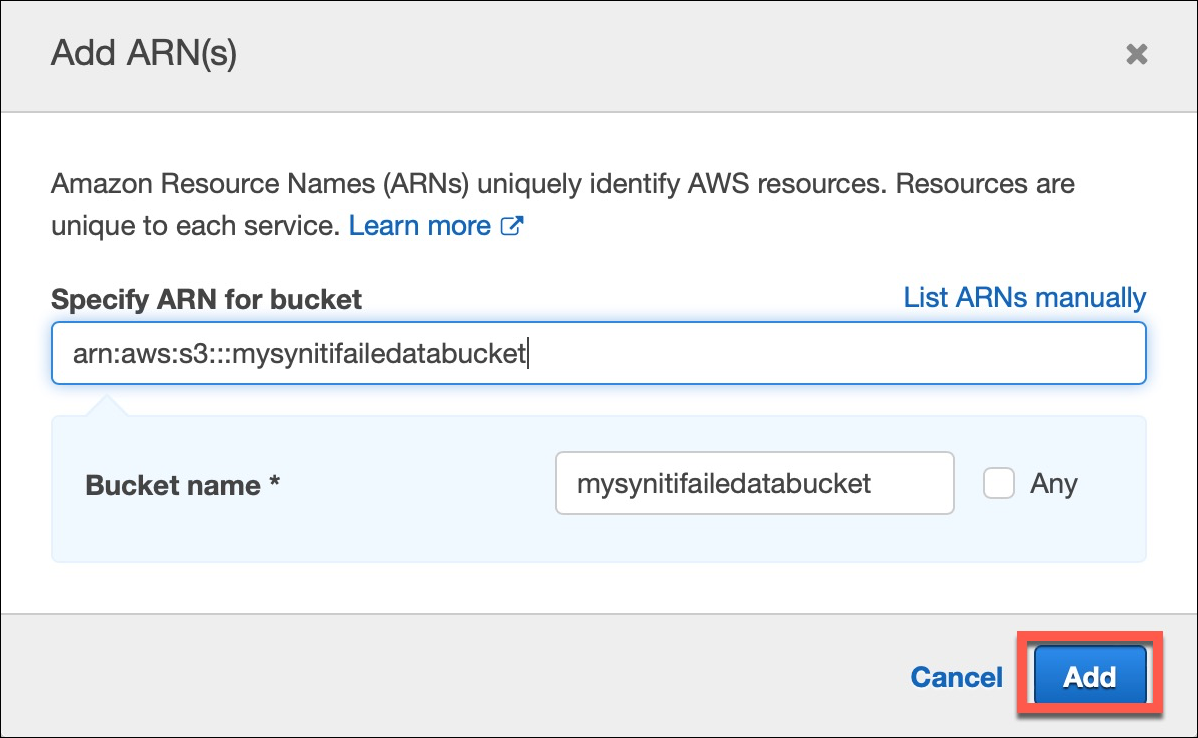Click the external link icon beside Learn more
Screen dimensions: 1198x738
click(511, 225)
